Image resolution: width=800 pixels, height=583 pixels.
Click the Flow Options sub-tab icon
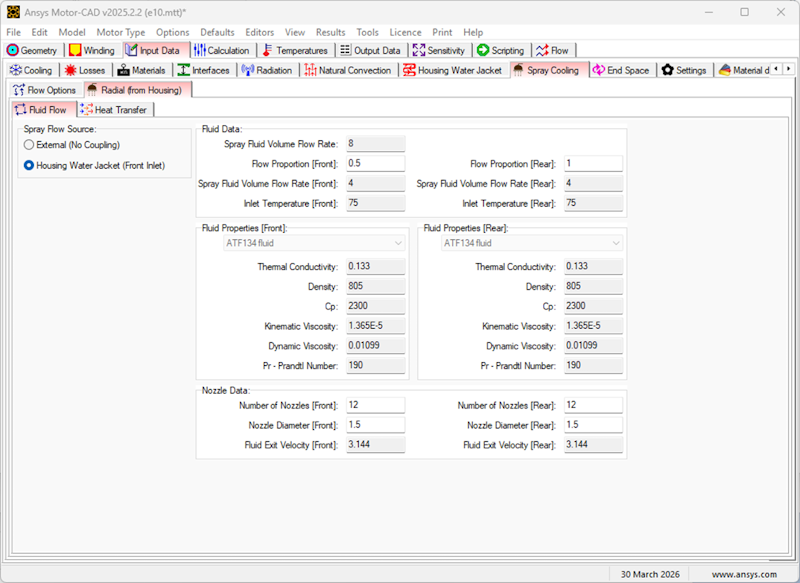tap(19, 90)
